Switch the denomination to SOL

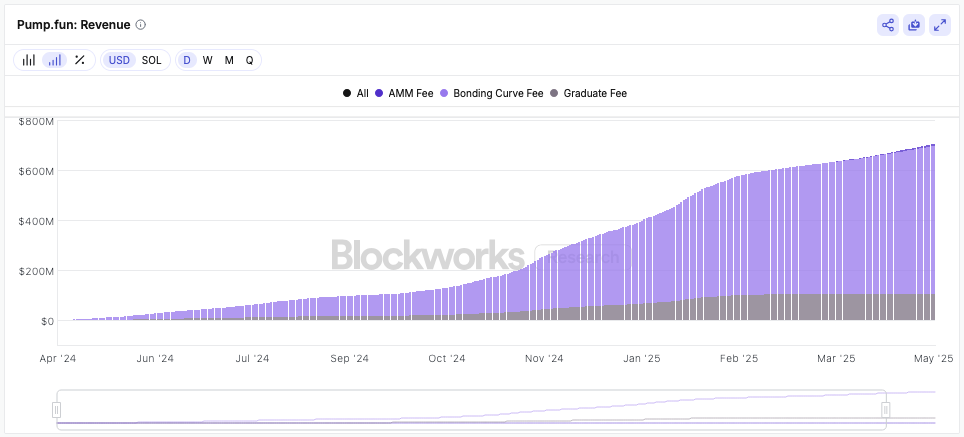pos(151,60)
